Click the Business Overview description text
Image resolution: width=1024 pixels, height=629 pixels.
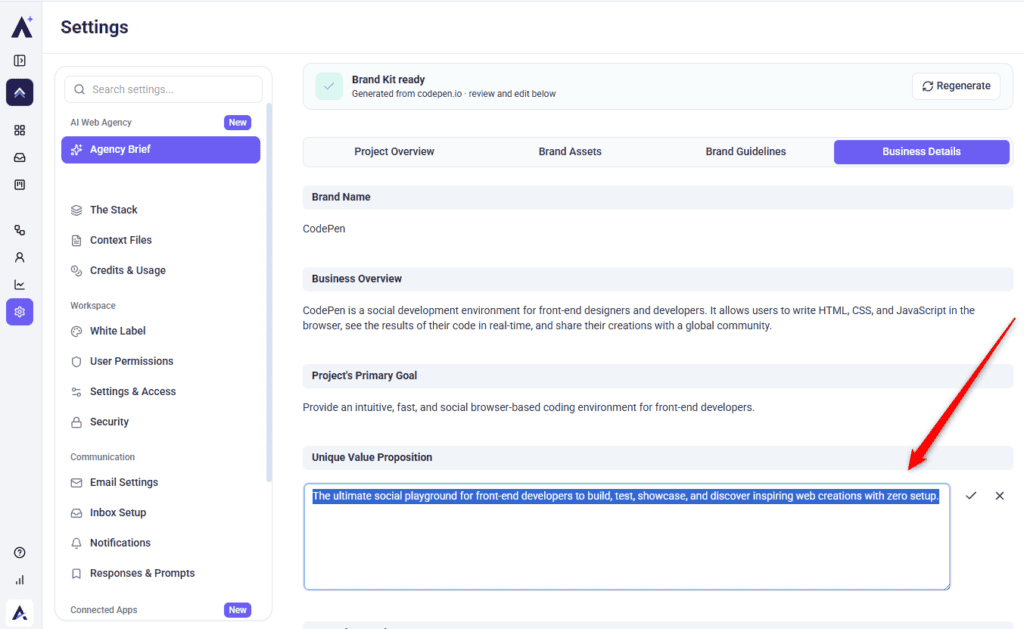(x=639, y=318)
